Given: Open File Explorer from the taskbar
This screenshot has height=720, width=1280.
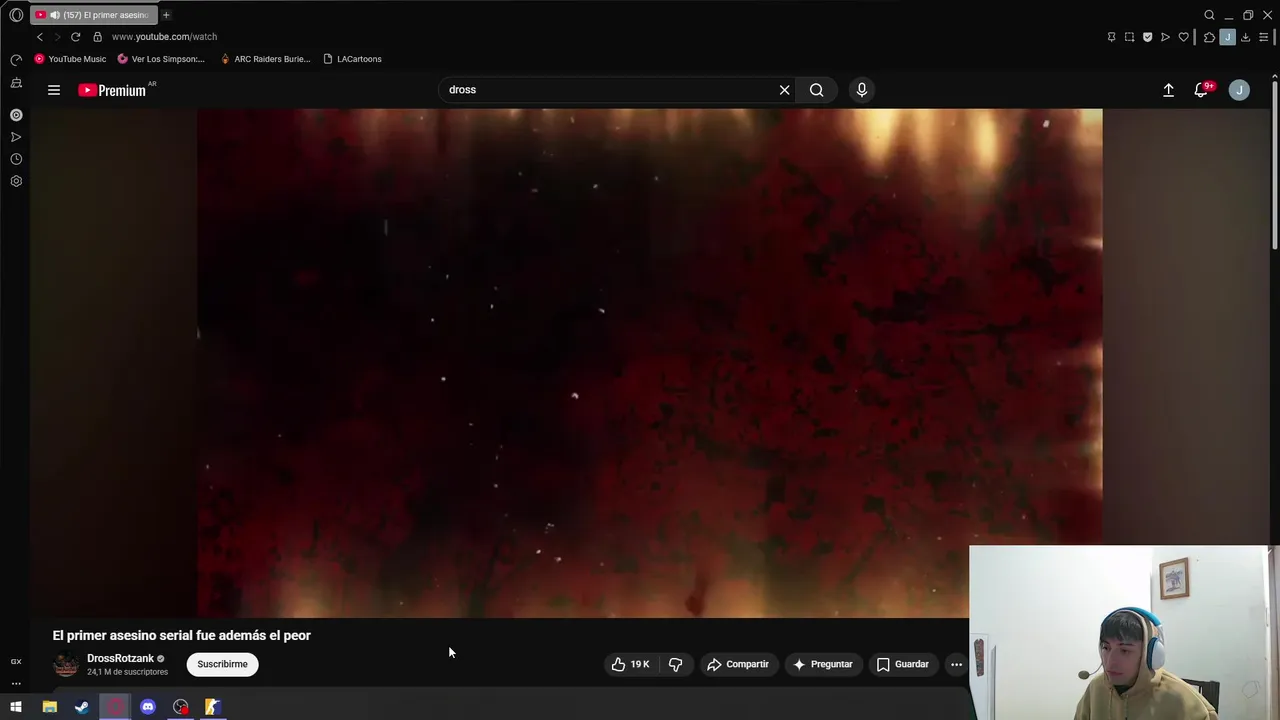Looking at the screenshot, I should tap(49, 707).
